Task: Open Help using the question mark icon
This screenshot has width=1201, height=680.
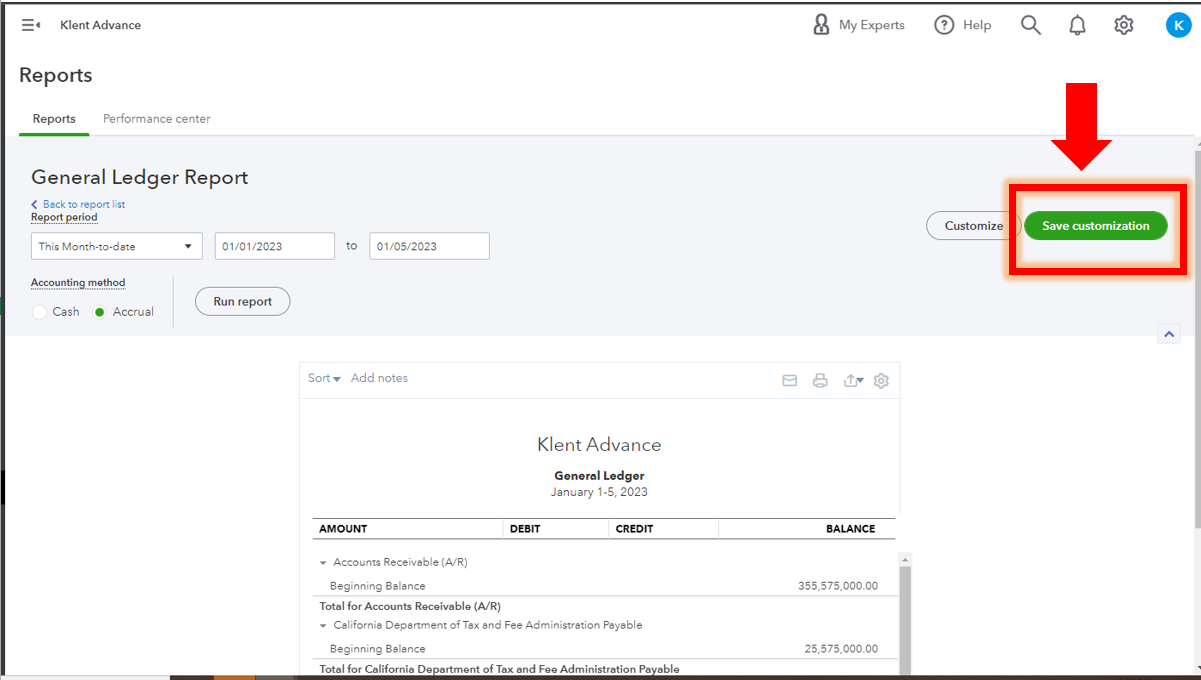Action: click(944, 24)
